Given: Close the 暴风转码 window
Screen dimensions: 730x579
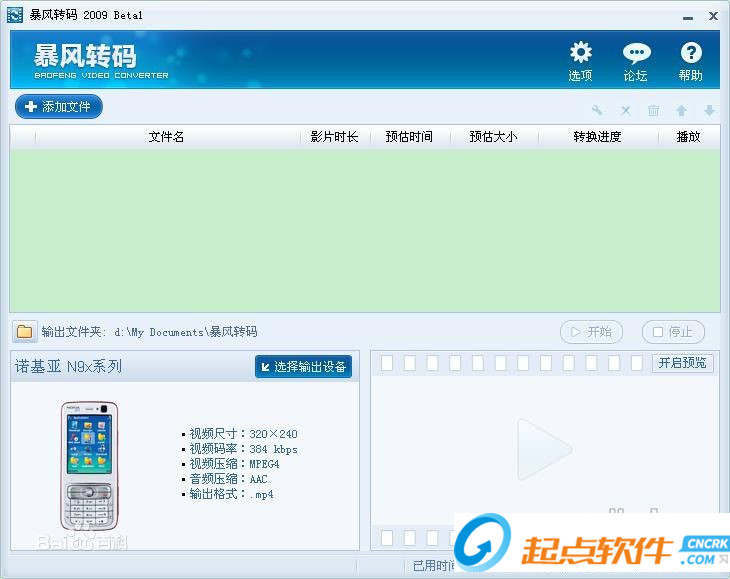Looking at the screenshot, I should click(x=713, y=16).
